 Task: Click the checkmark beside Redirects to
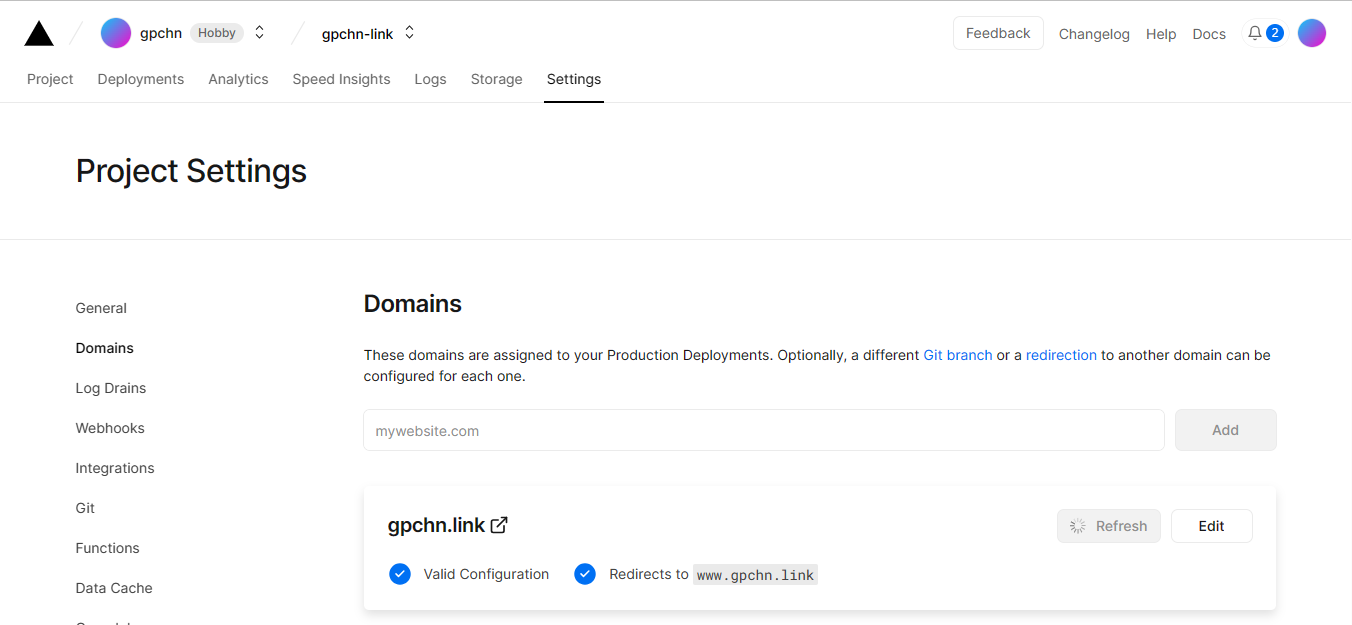pyautogui.click(x=585, y=573)
